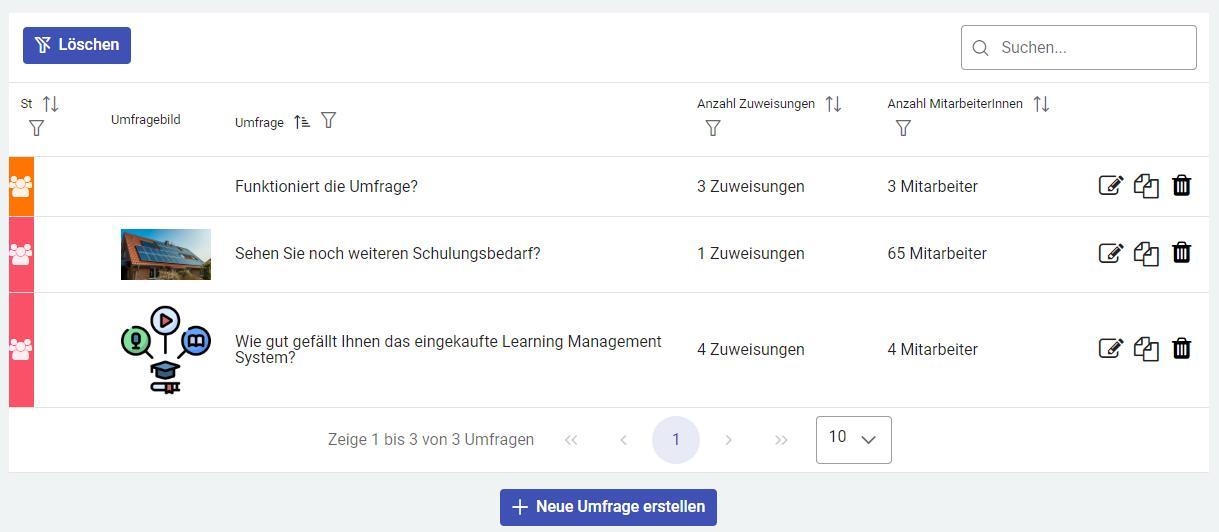Delete the Schulungsbedarf survey
The height and width of the screenshot is (532, 1219).
click(1181, 253)
